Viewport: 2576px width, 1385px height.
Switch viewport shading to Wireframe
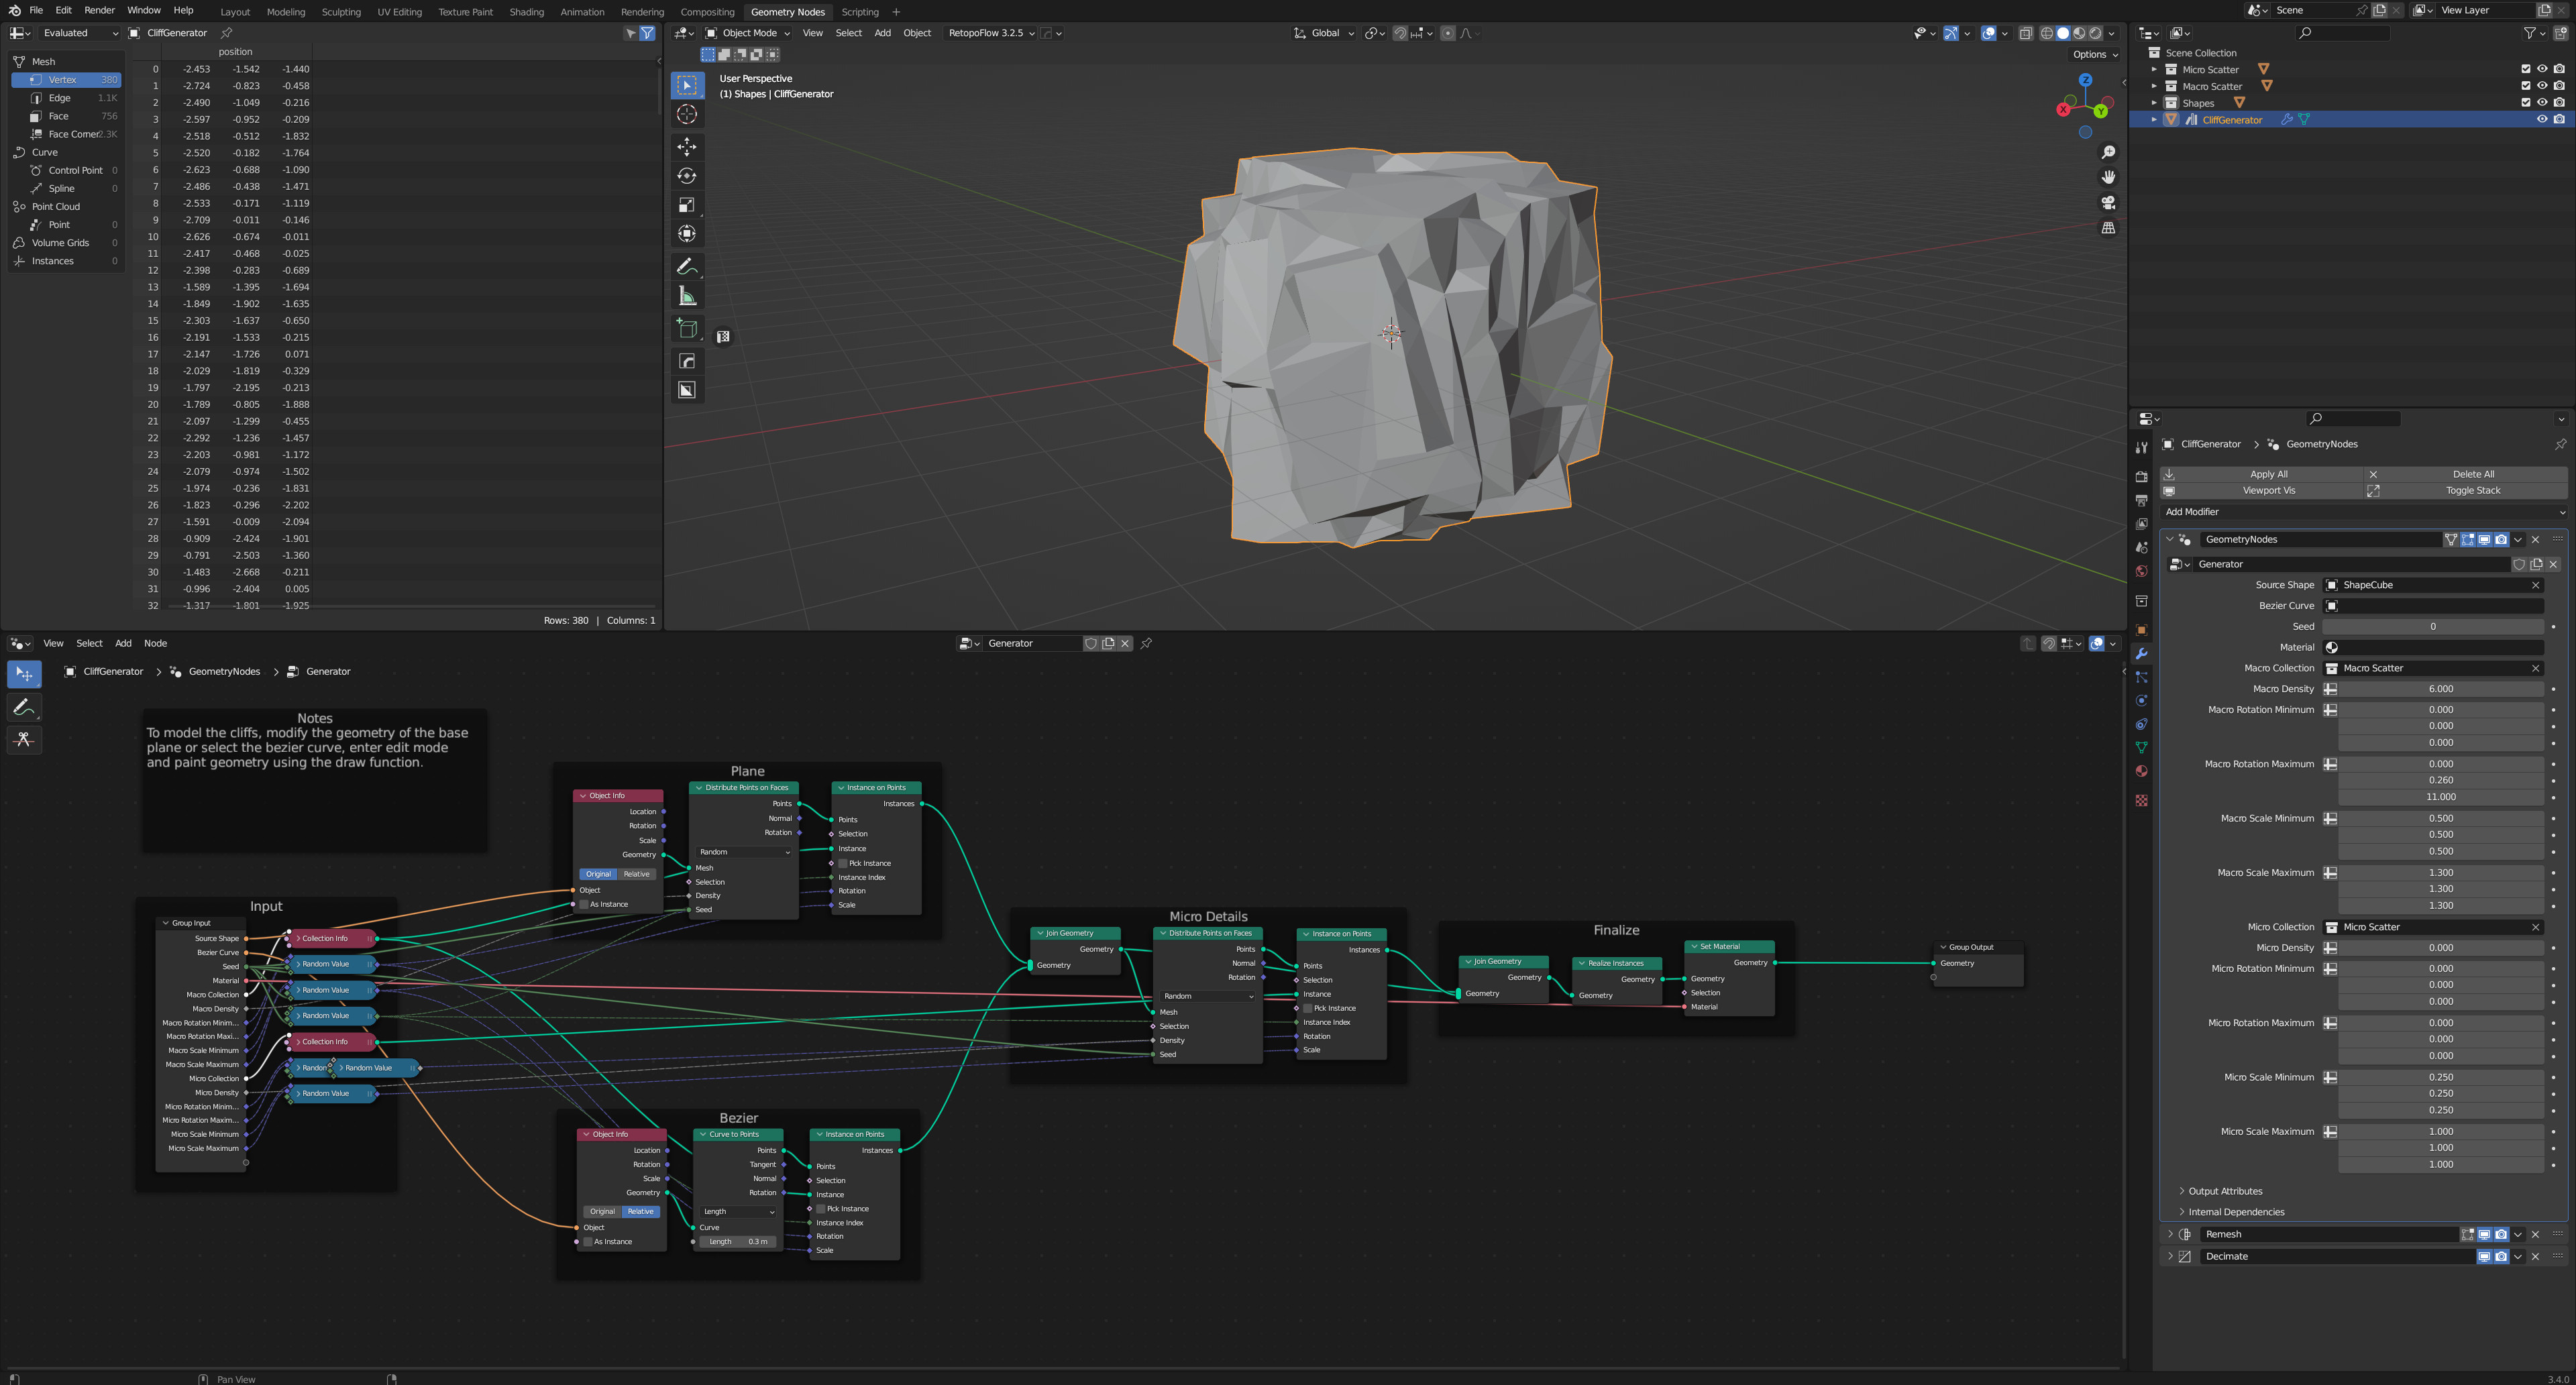point(2046,33)
